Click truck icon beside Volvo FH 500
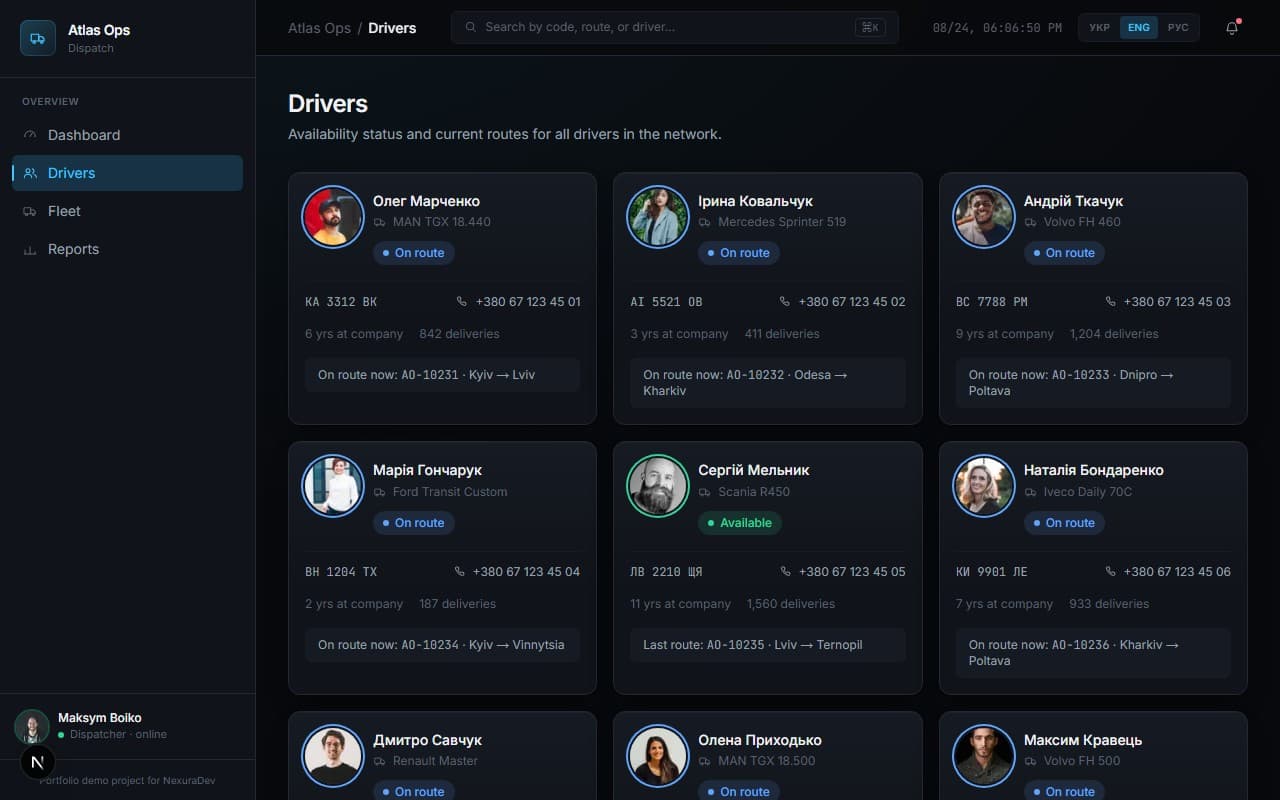 tap(1031, 761)
